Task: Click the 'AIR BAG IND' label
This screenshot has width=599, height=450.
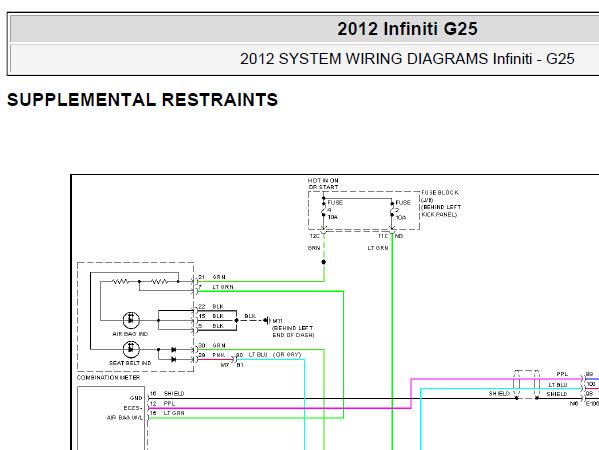Action: tap(130, 333)
